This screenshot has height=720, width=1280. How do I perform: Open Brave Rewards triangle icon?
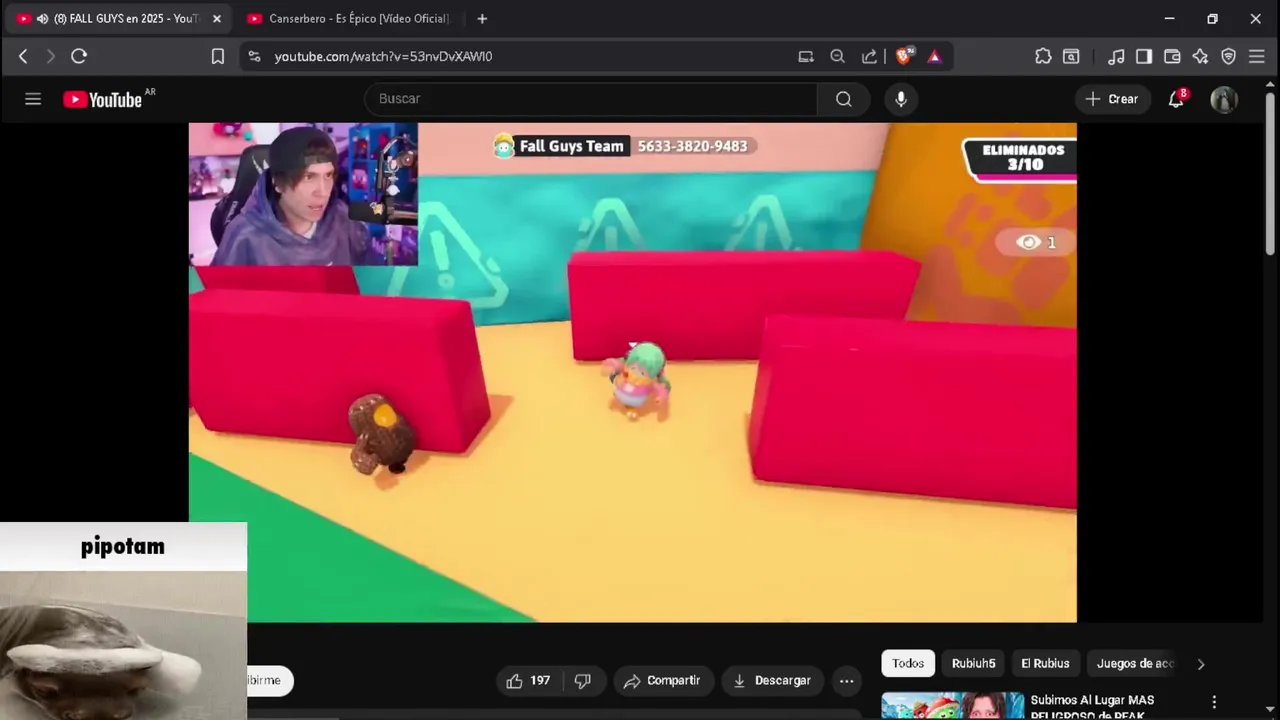point(934,56)
